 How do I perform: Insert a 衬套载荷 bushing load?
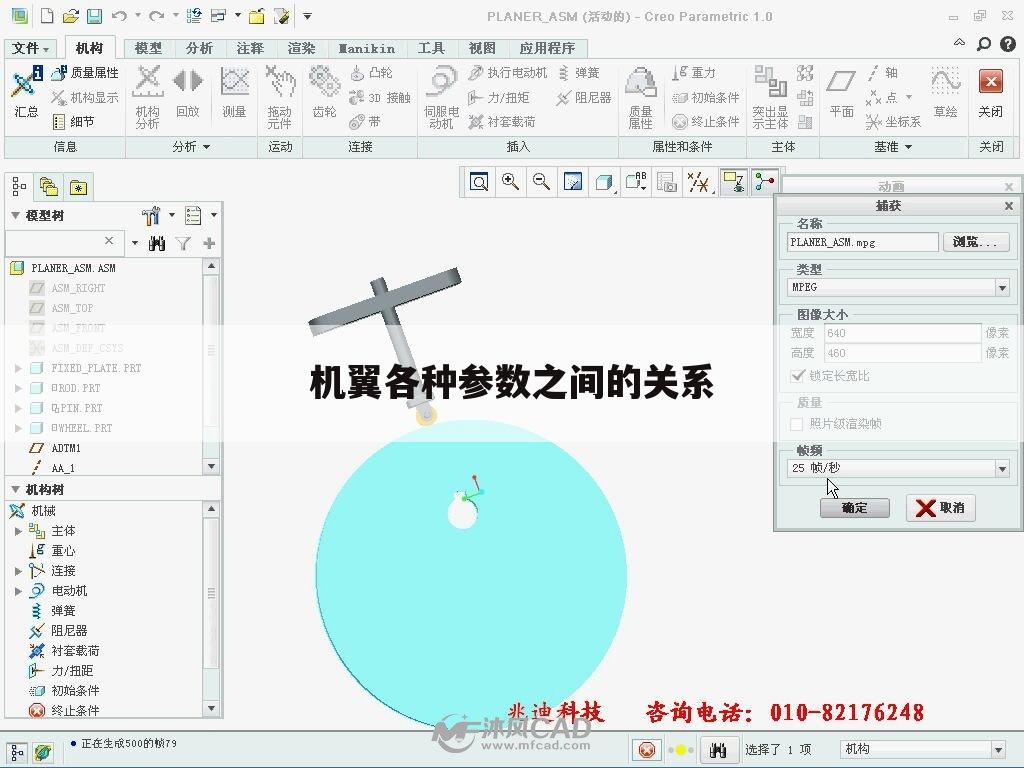[x=502, y=121]
